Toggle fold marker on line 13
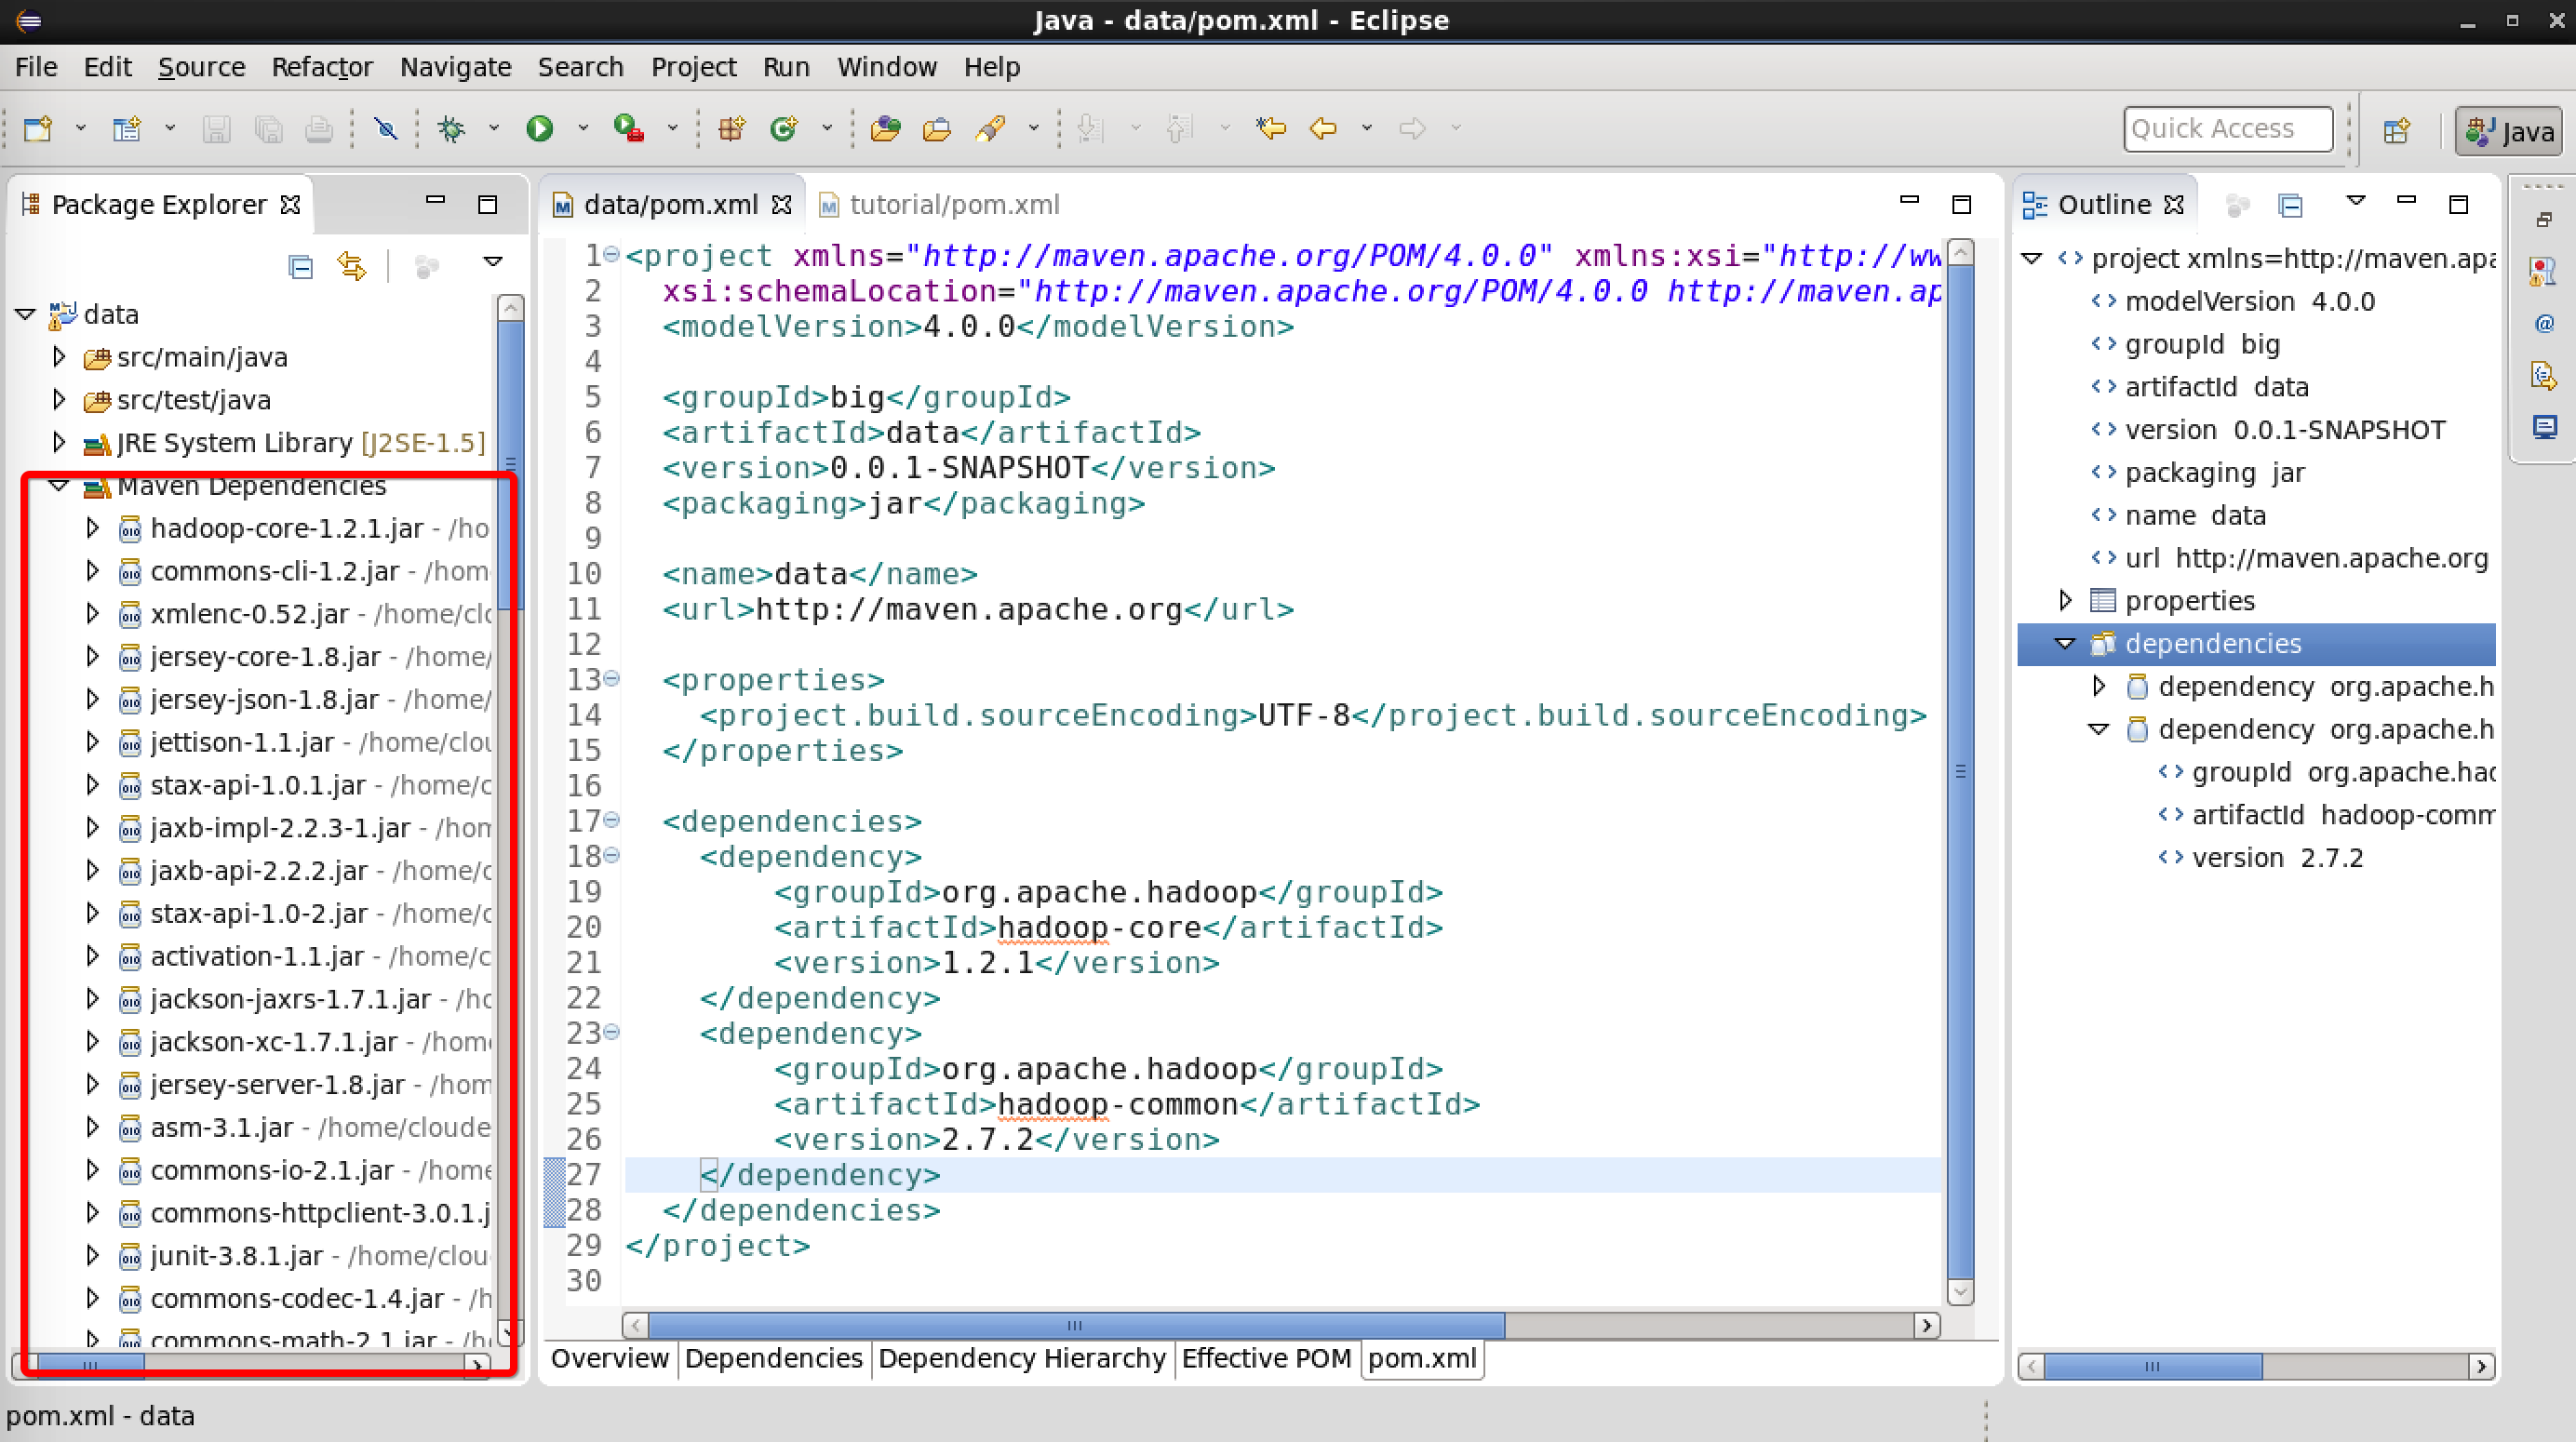Image resolution: width=2576 pixels, height=1442 pixels. coord(611,679)
